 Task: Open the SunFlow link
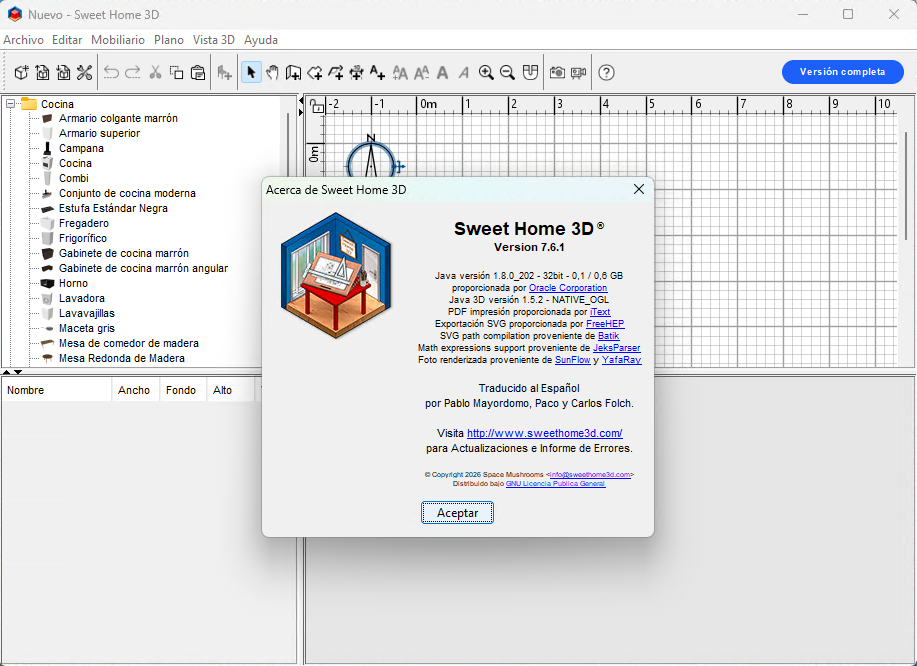[573, 360]
